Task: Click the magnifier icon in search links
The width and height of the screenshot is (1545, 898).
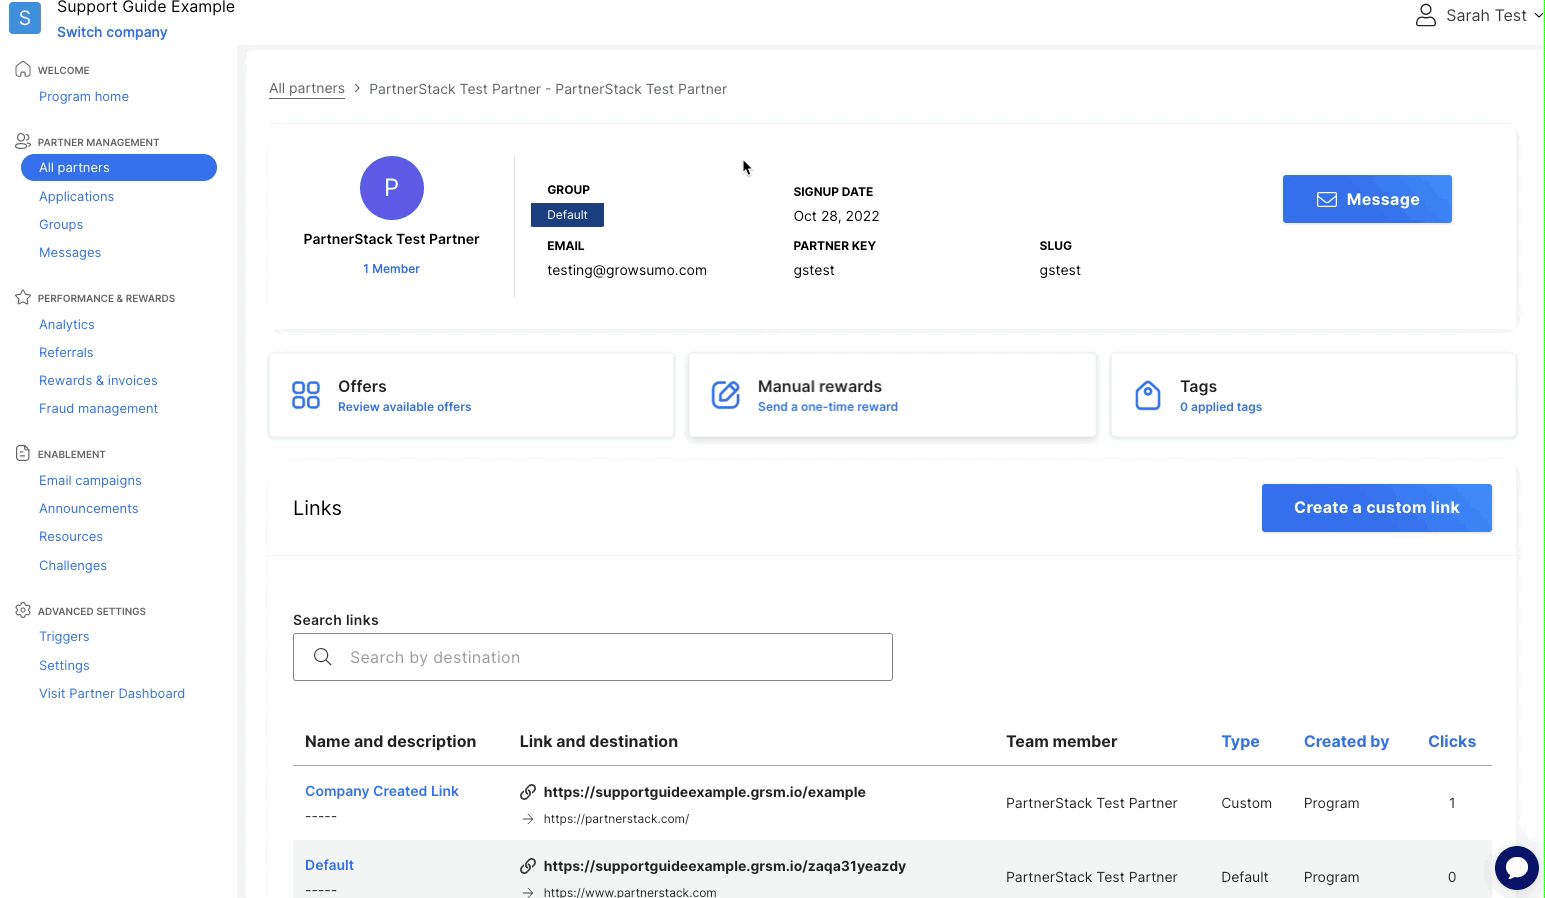Action: (x=323, y=657)
